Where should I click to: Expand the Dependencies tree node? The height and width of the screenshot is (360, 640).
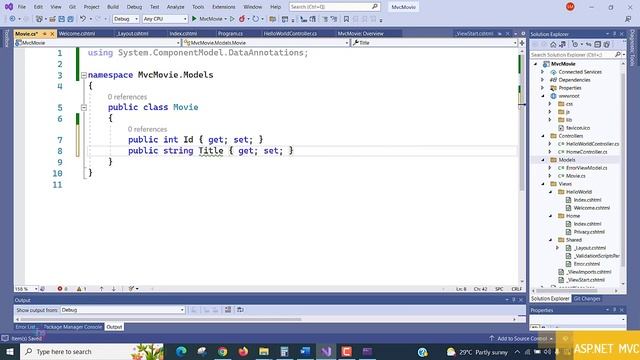(x=542, y=80)
